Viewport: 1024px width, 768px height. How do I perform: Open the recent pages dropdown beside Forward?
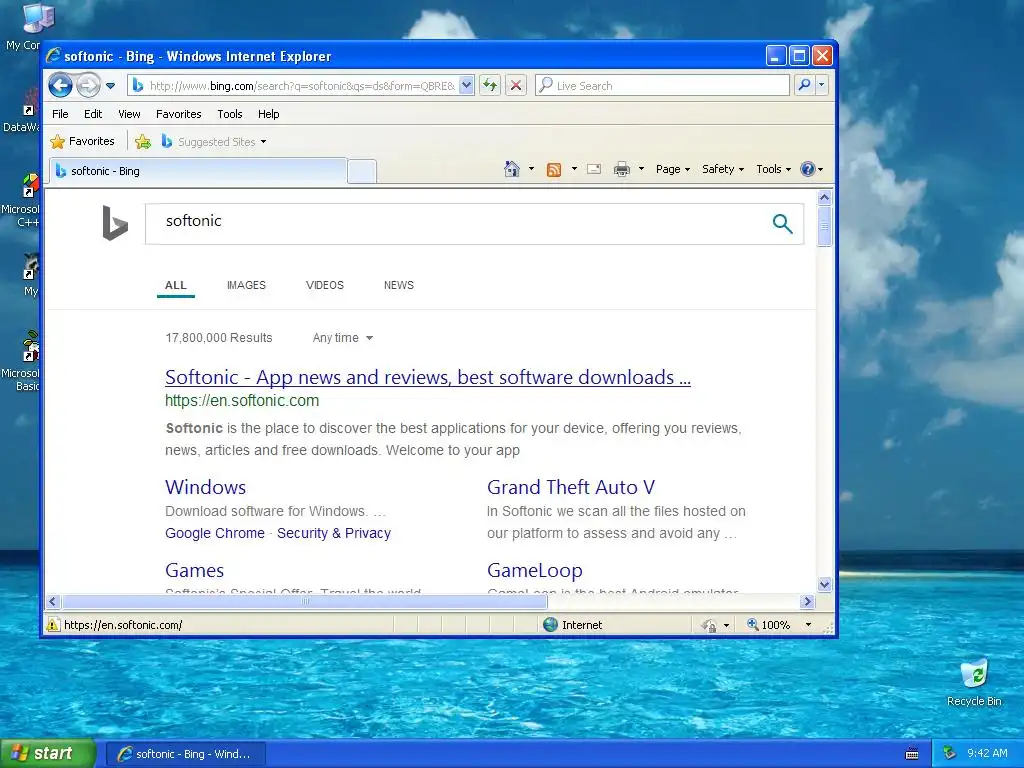click(110, 86)
